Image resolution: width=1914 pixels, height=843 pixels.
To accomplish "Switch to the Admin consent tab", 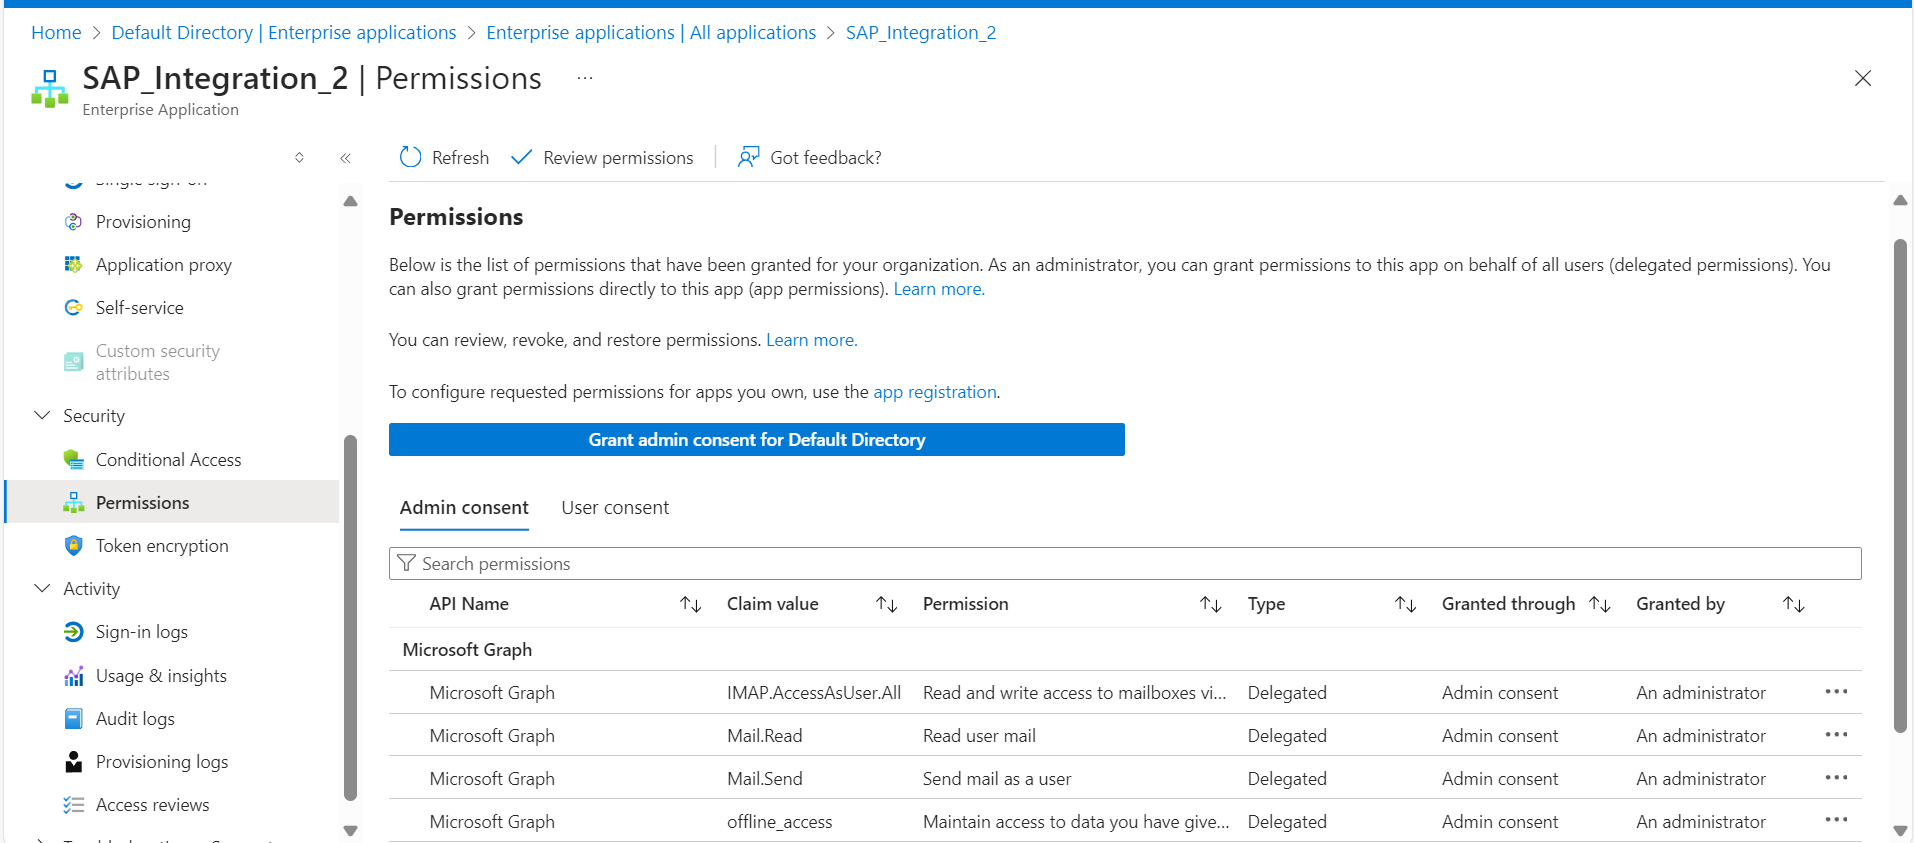I will tap(464, 508).
